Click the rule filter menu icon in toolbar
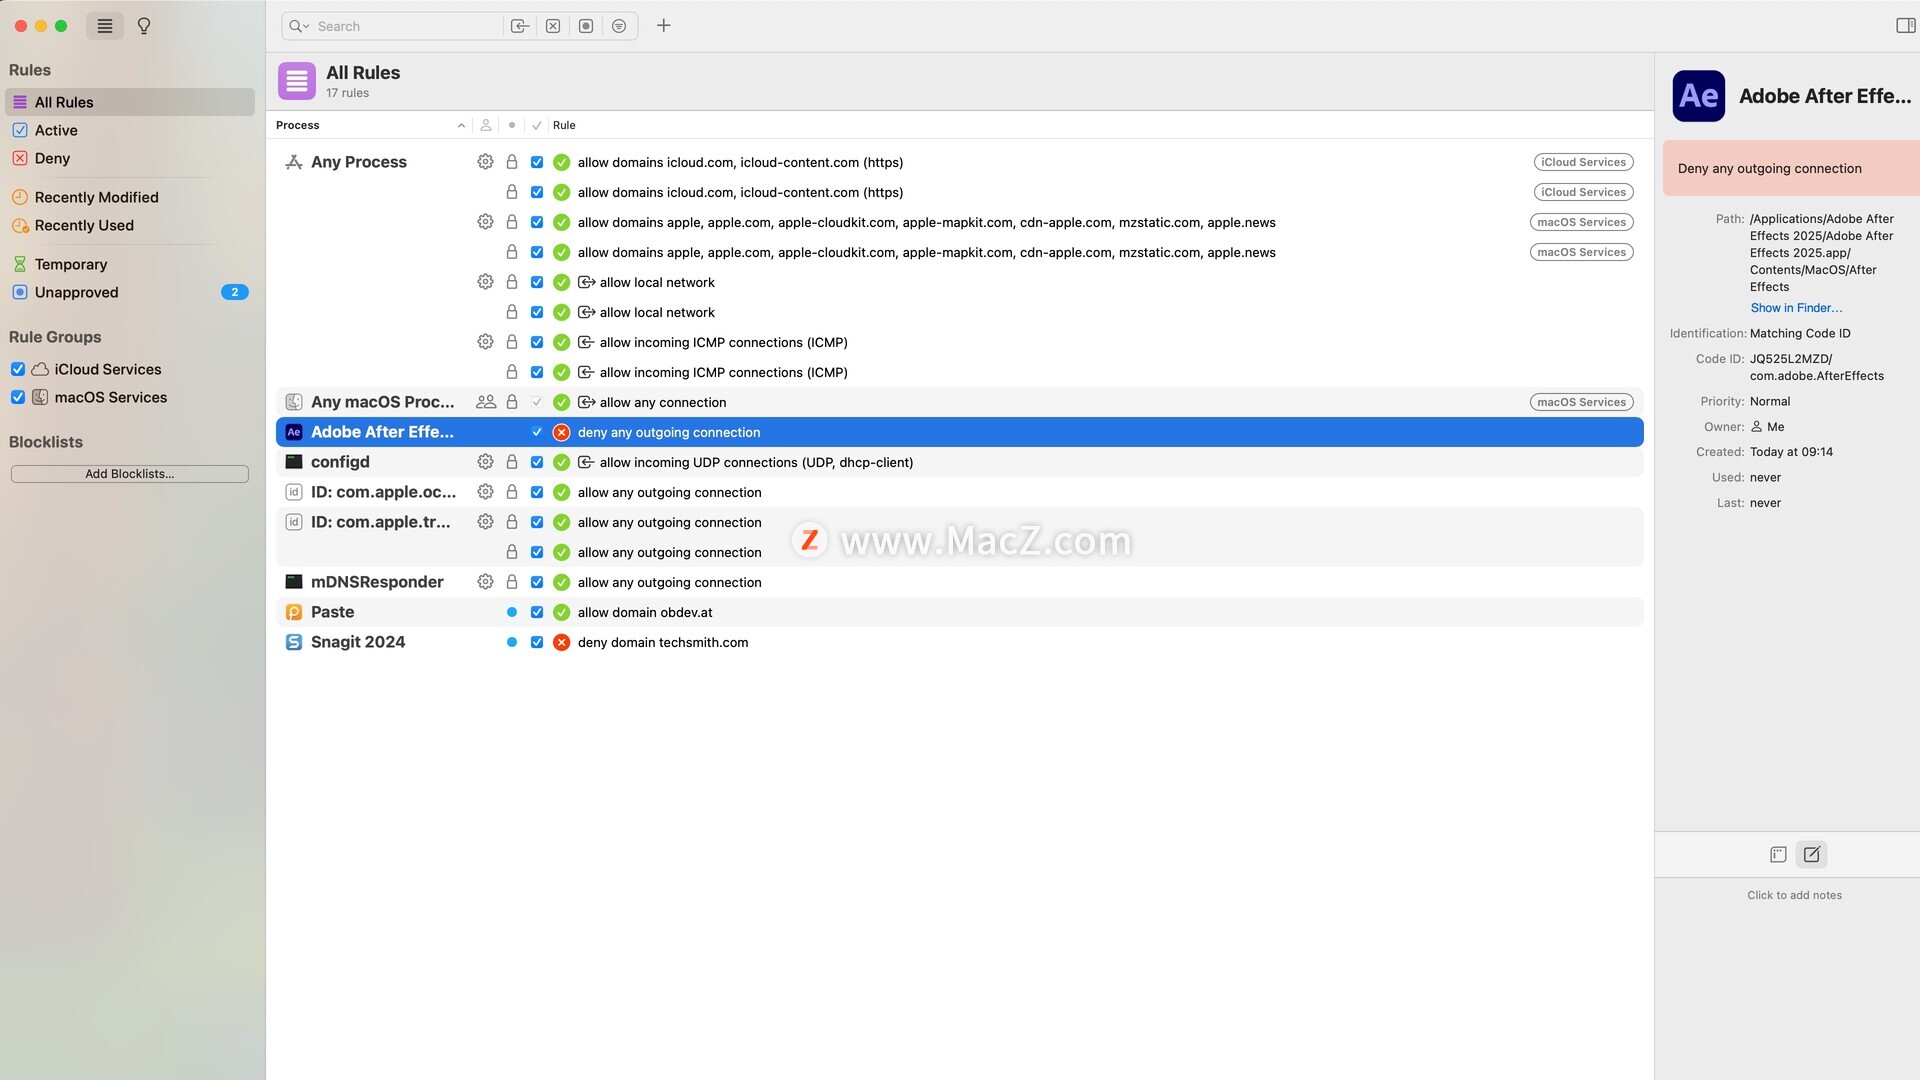Image resolution: width=1920 pixels, height=1080 pixels. 619,26
